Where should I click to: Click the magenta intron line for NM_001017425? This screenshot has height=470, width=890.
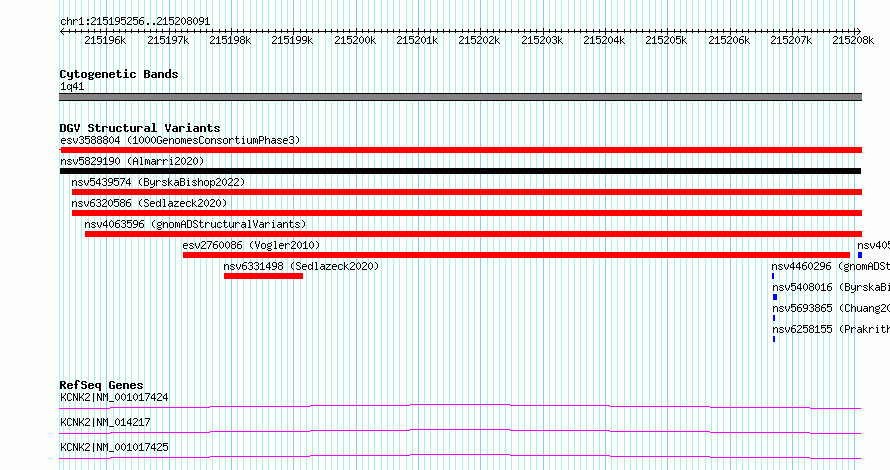(x=460, y=456)
